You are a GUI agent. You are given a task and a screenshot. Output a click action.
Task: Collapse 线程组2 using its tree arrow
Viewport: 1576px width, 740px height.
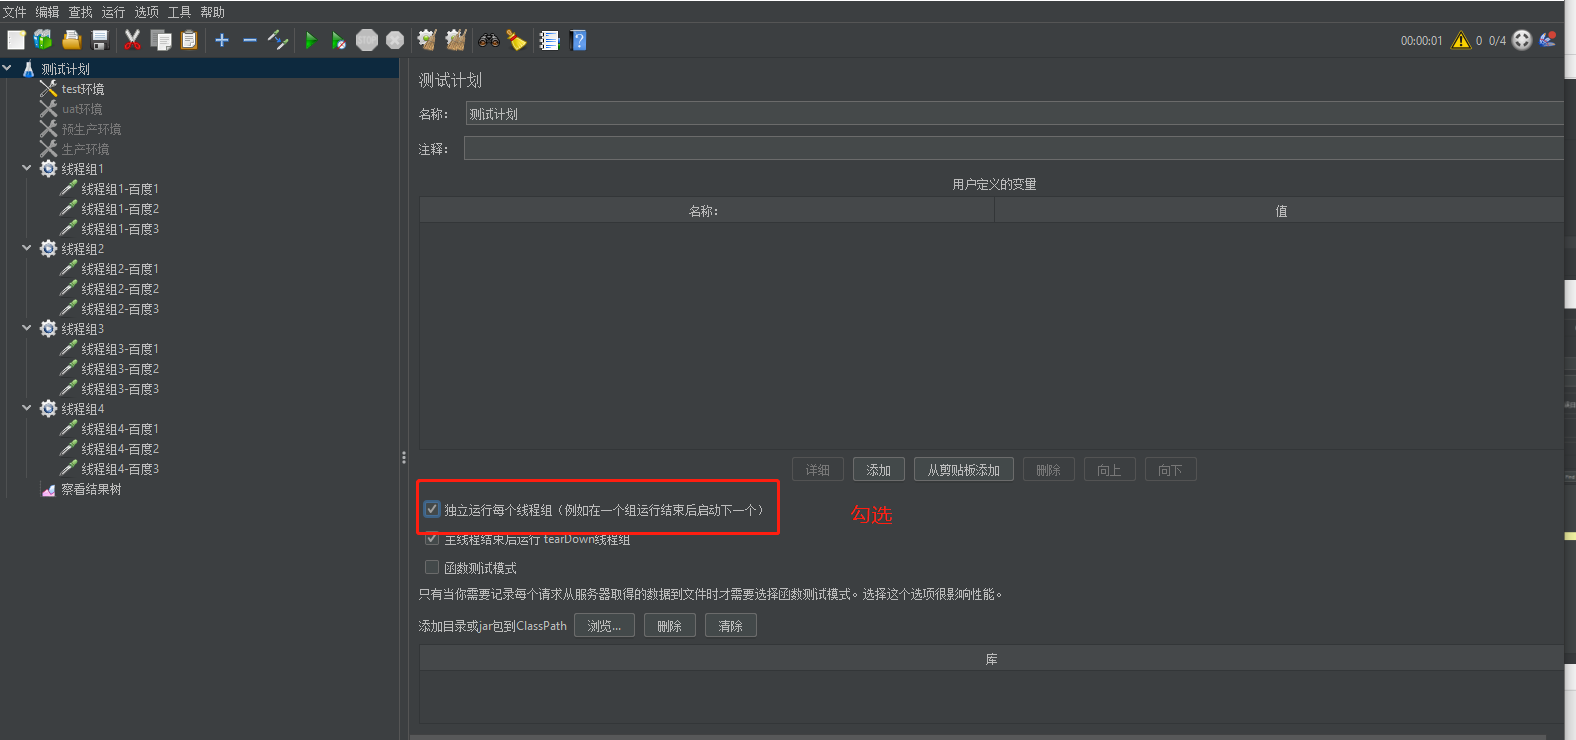click(x=27, y=248)
